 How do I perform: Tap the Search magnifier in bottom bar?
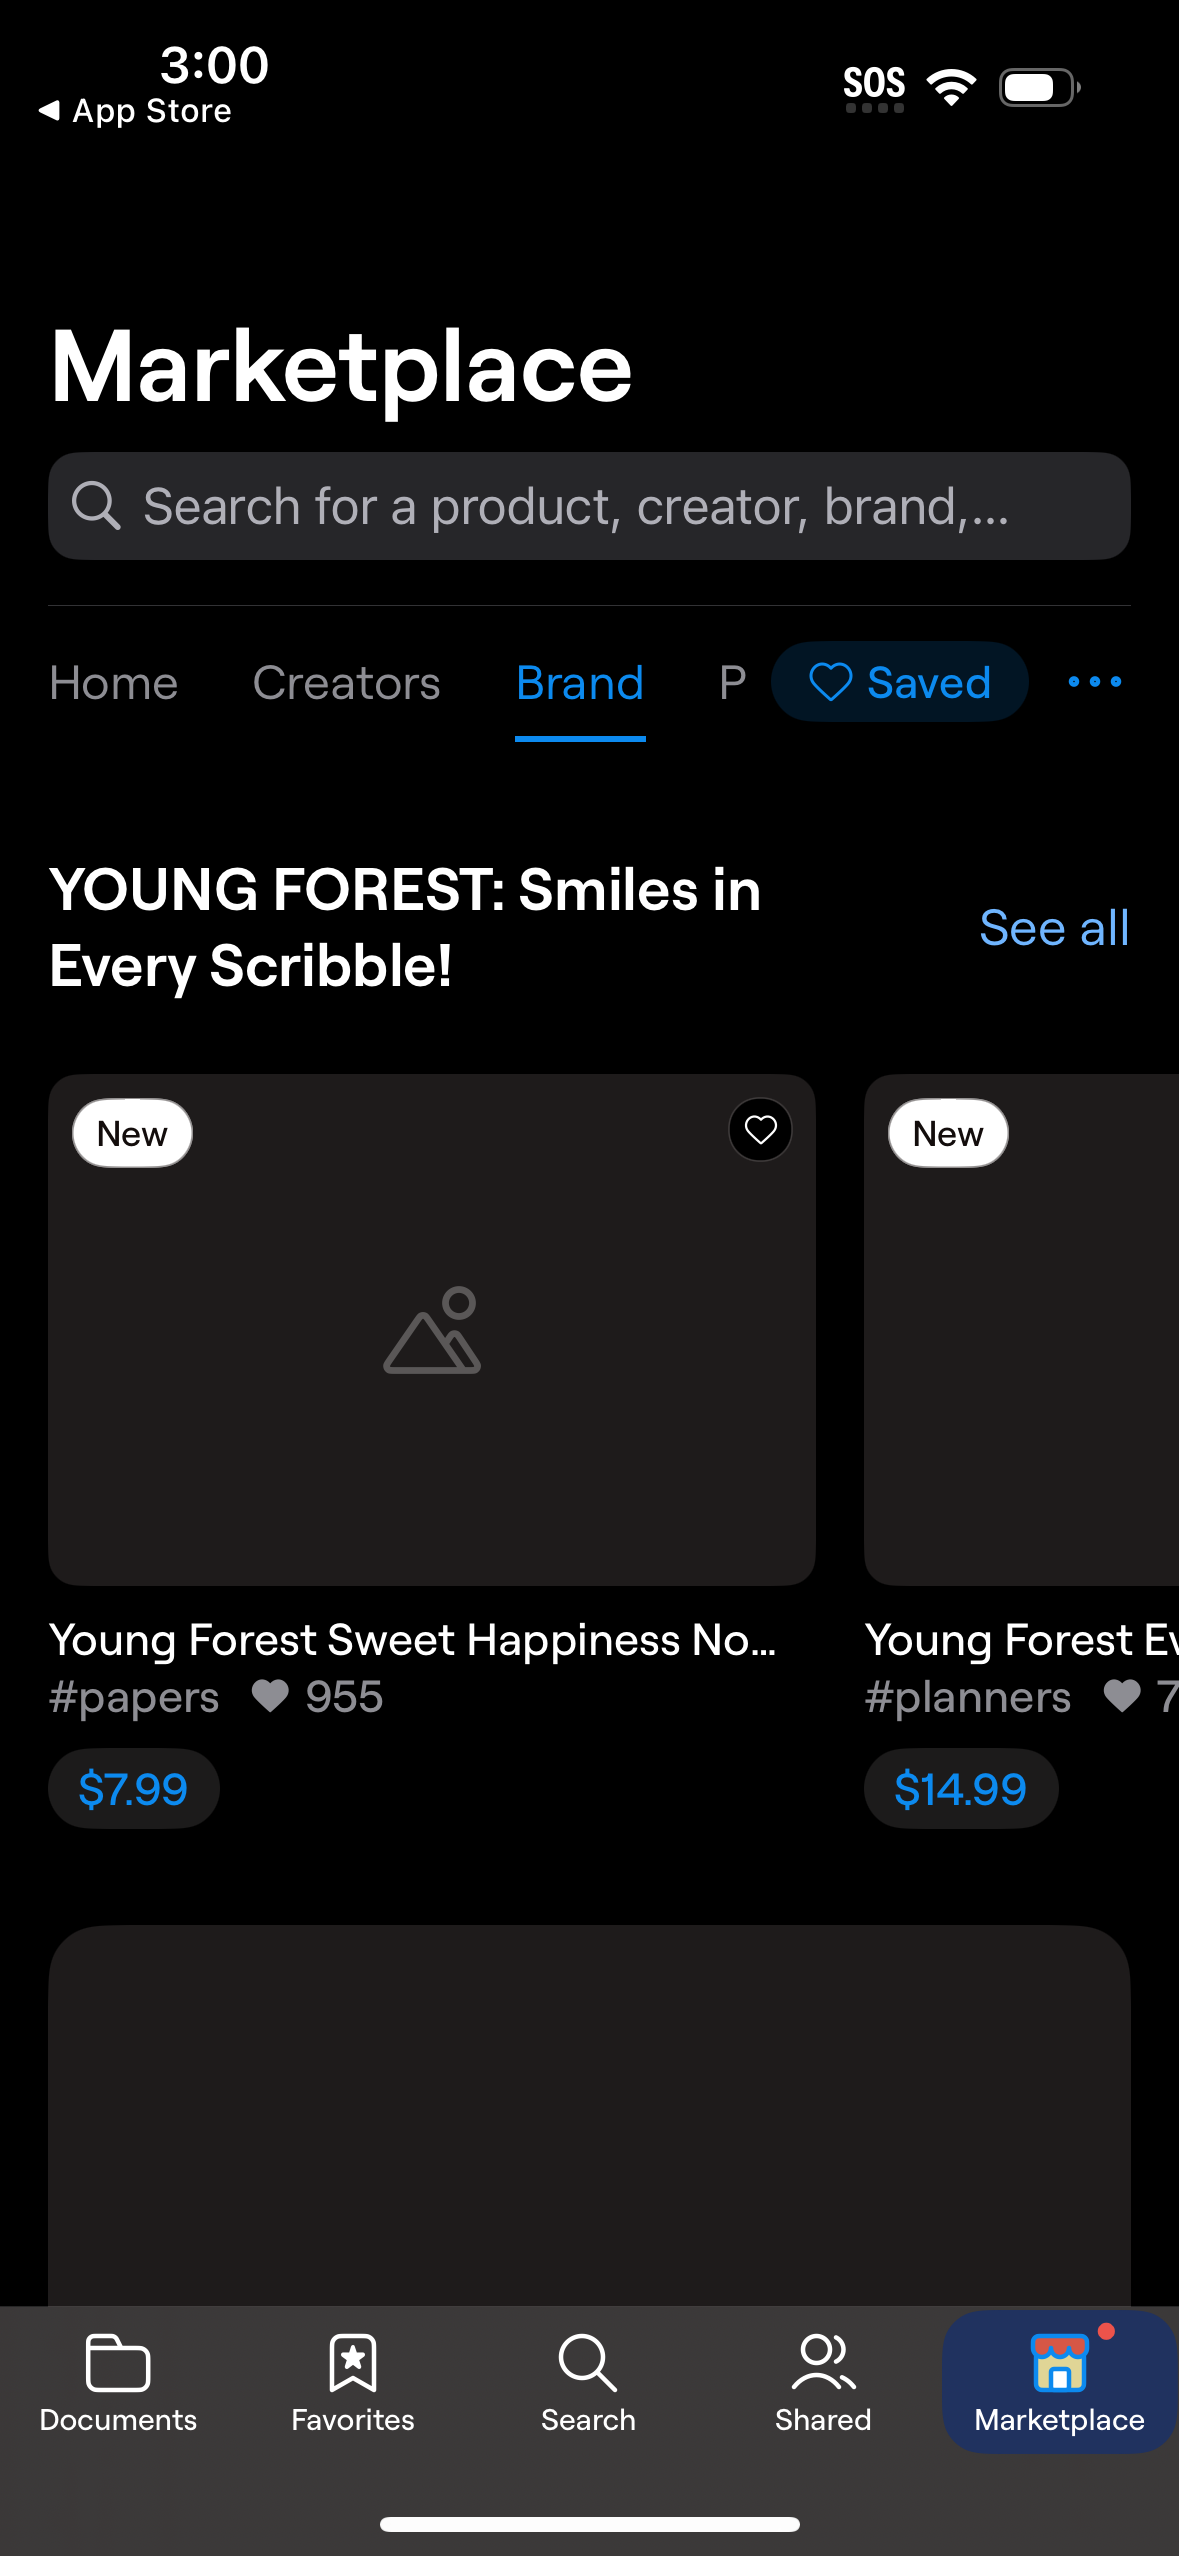click(588, 2362)
